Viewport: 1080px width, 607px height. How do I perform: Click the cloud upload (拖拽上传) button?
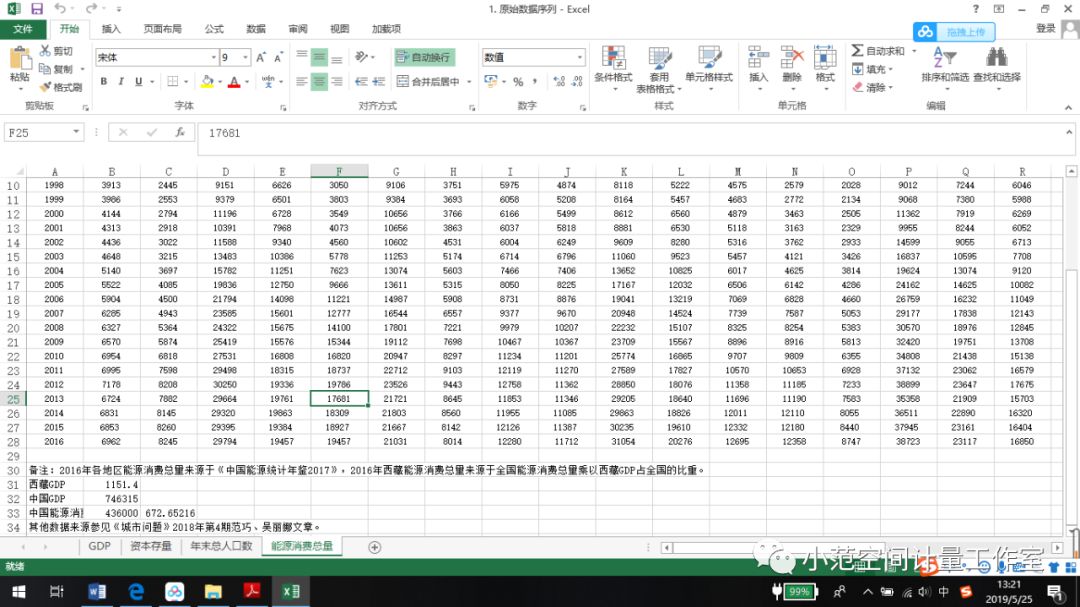click(954, 32)
